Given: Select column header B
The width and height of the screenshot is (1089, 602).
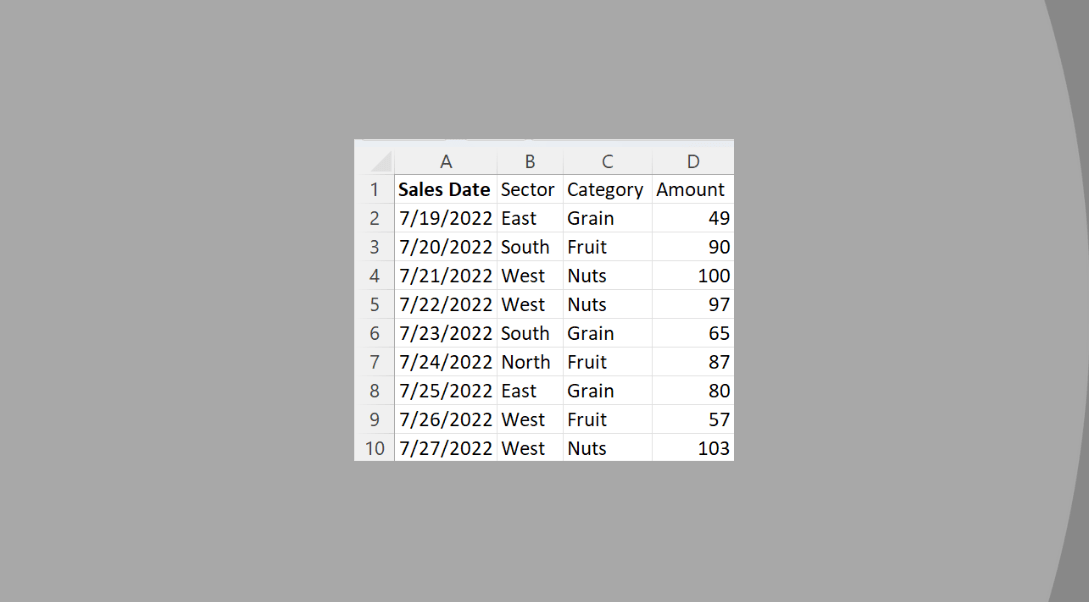Looking at the screenshot, I should tap(529, 161).
